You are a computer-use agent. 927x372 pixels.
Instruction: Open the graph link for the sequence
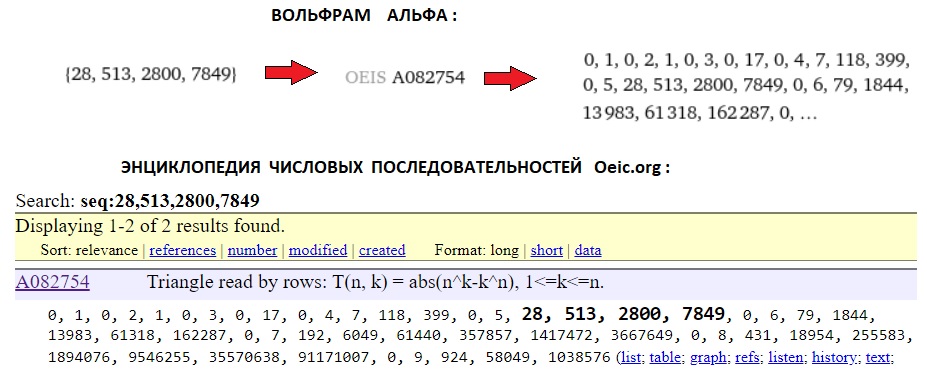[708, 357]
